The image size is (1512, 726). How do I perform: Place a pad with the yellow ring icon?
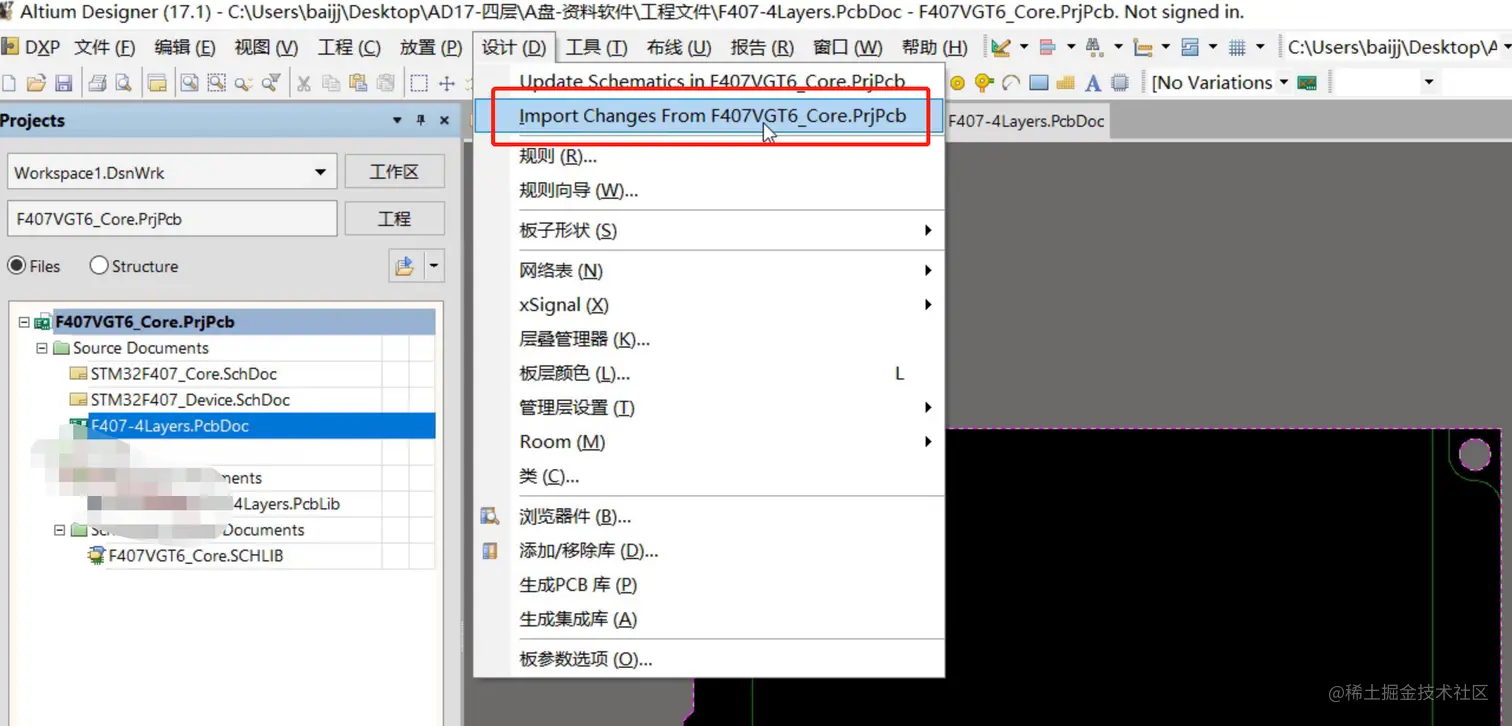[957, 83]
